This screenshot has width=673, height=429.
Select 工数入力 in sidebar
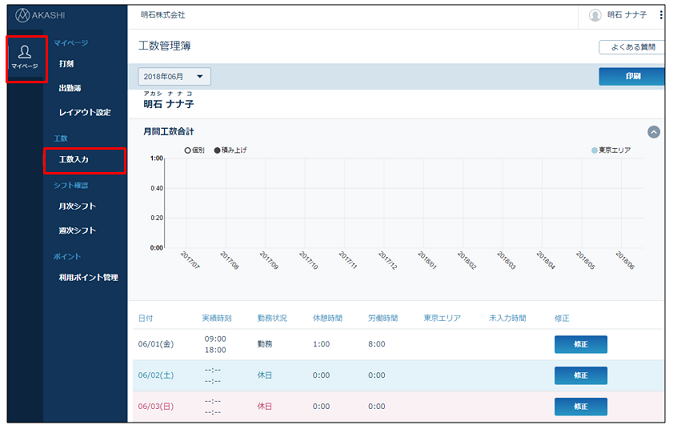coord(76,160)
